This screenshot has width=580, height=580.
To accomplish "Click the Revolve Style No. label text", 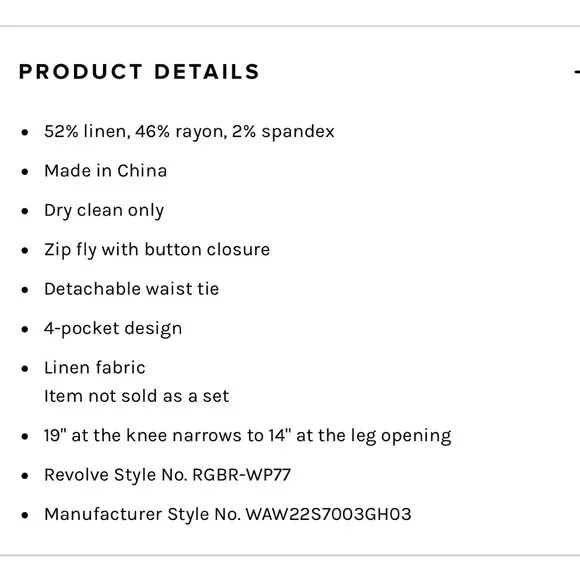I will (116, 475).
